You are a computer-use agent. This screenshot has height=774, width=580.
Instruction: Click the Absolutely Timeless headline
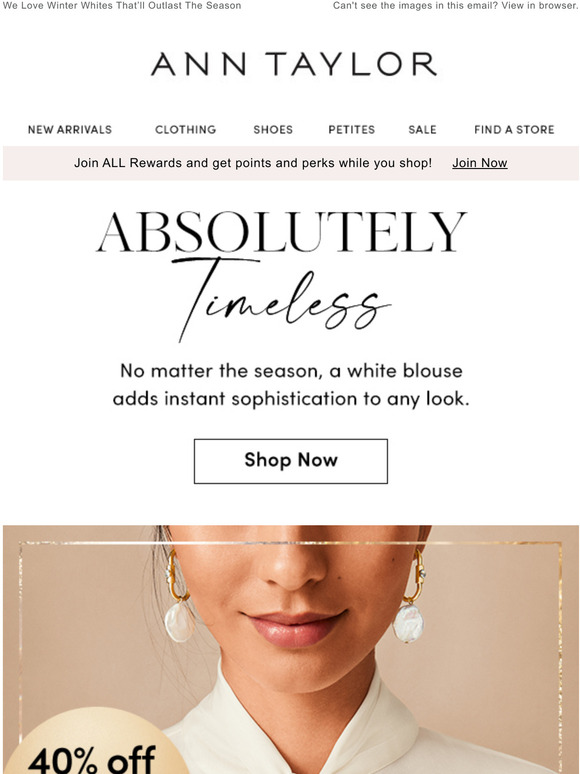281,276
